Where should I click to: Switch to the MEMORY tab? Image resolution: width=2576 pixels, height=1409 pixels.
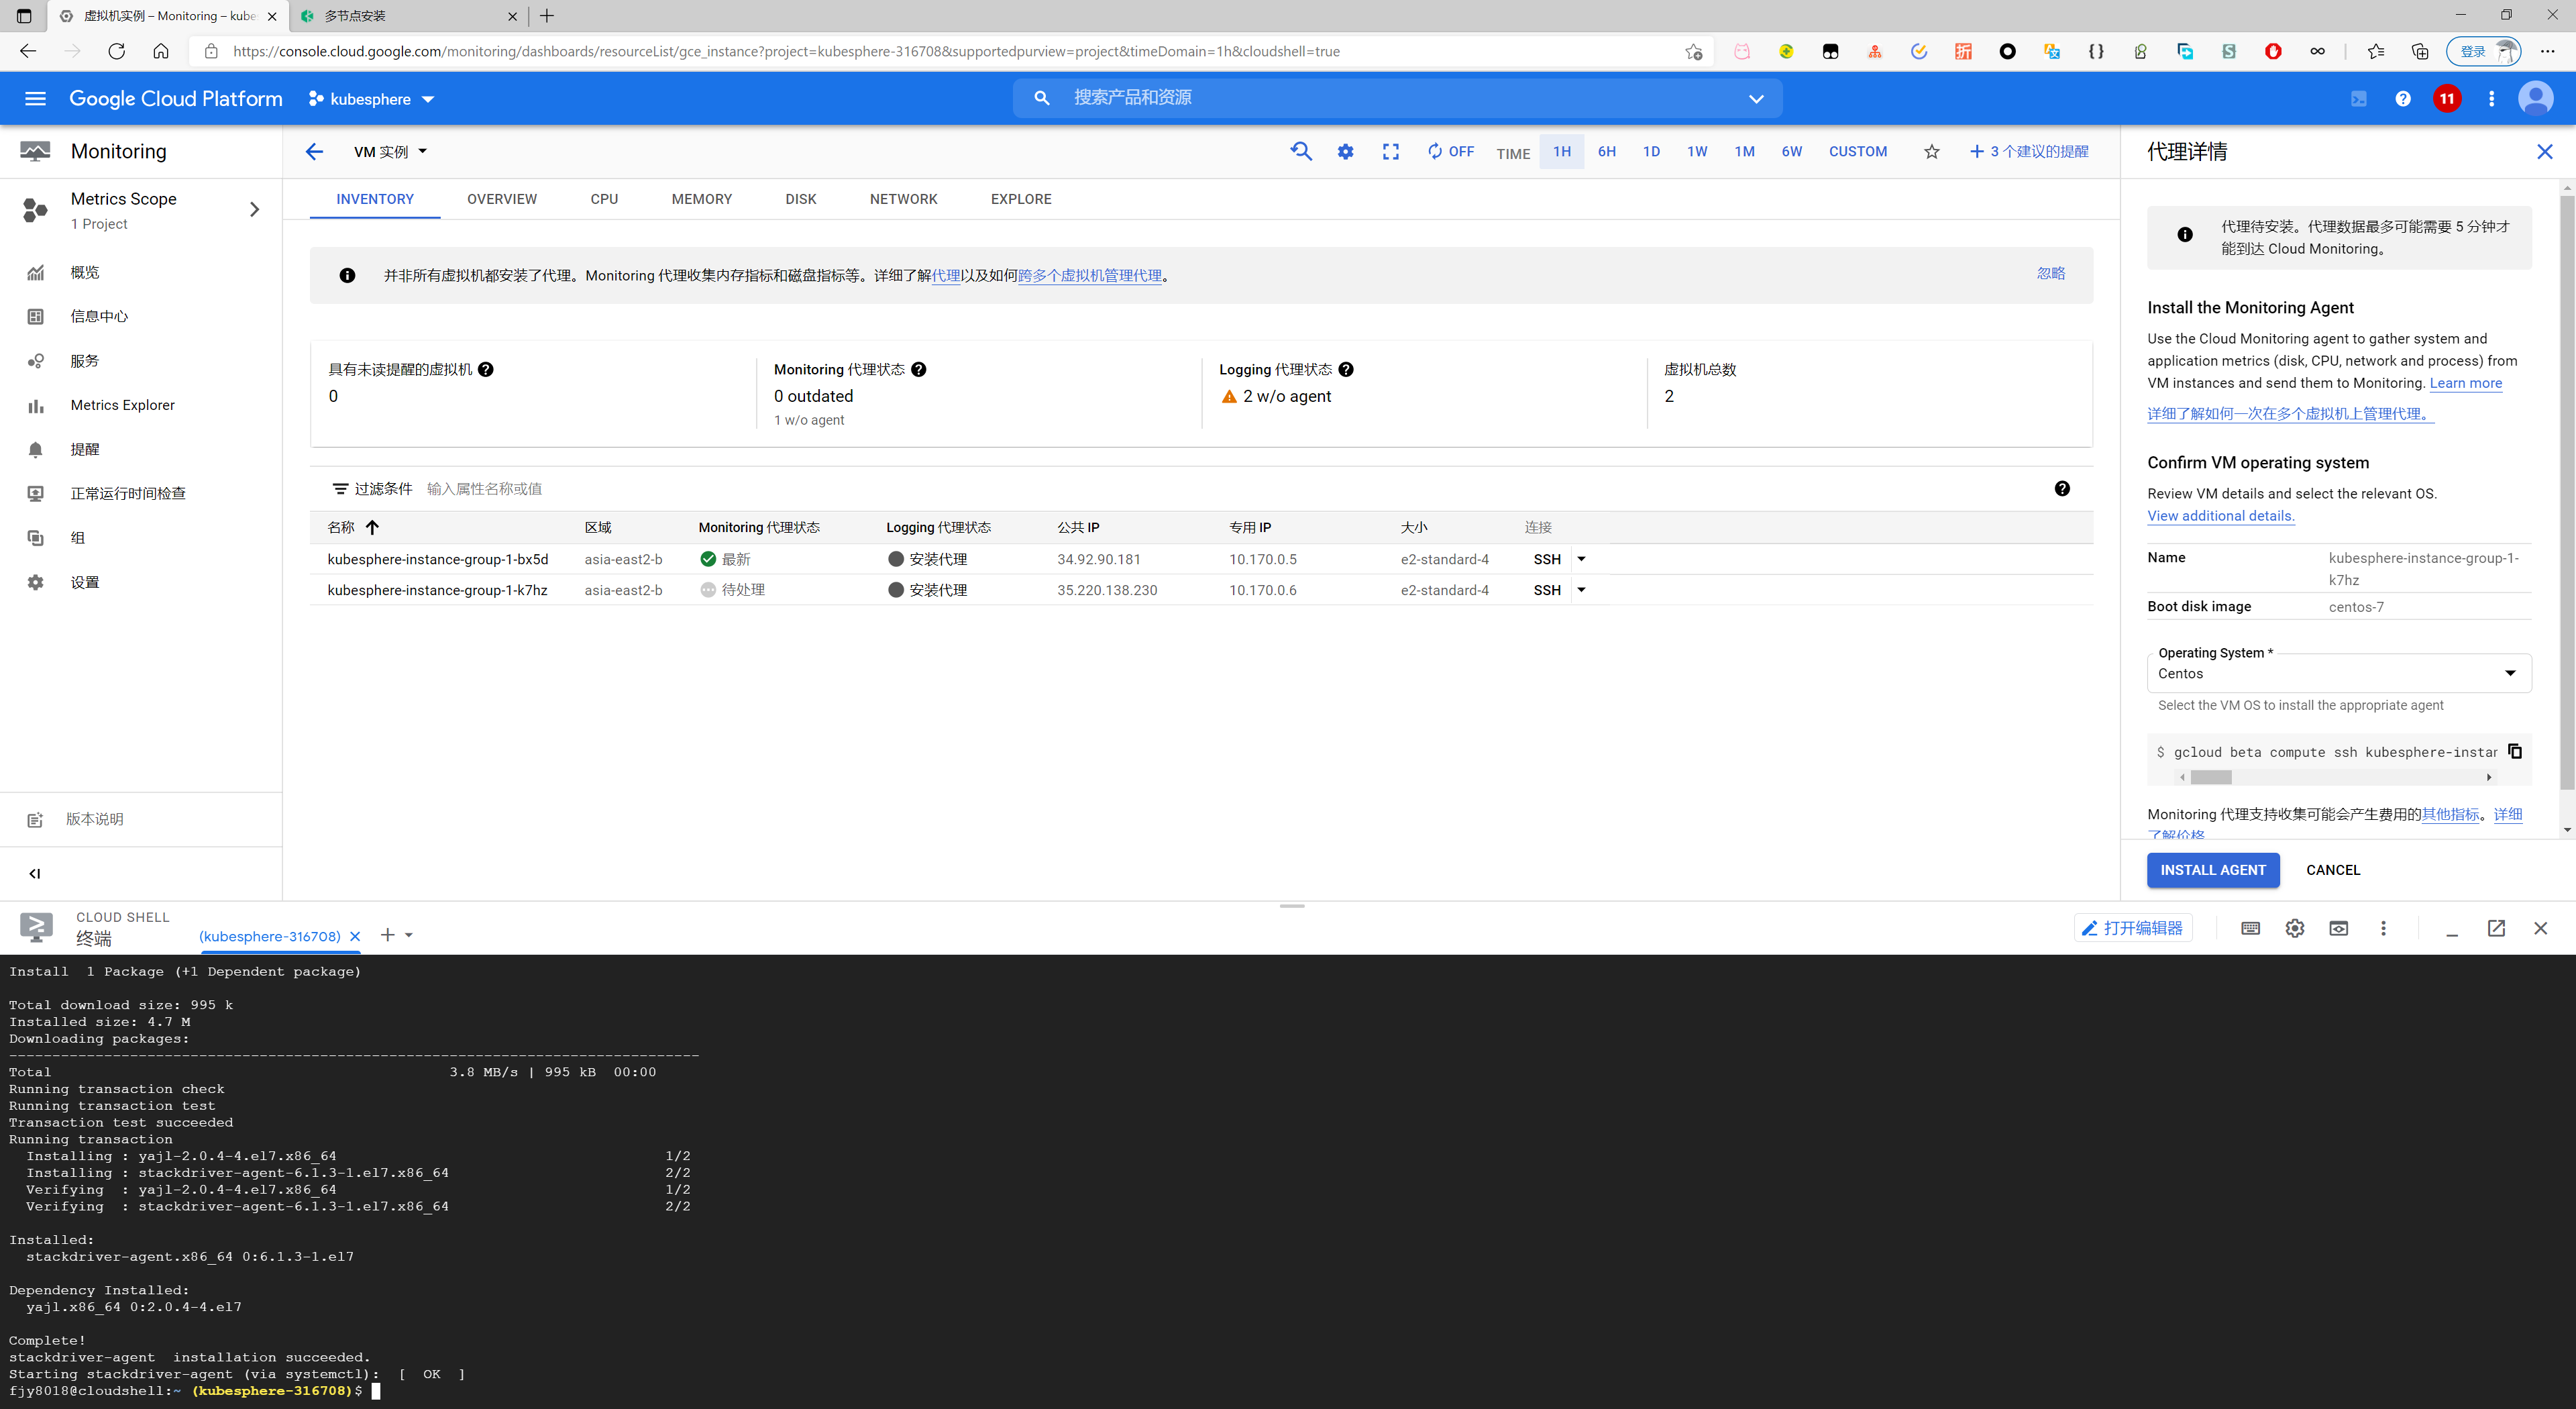point(701,199)
